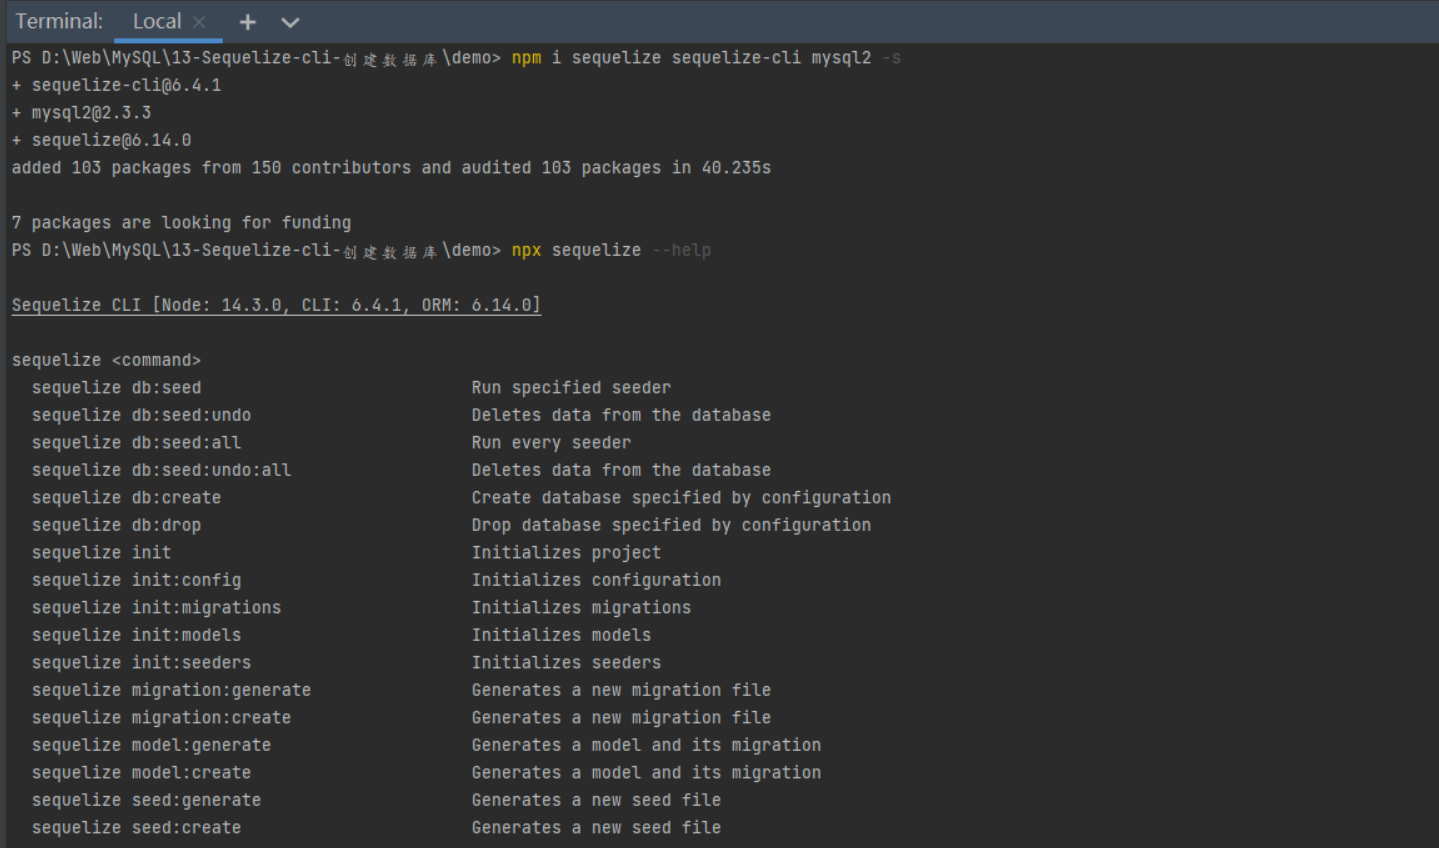The width and height of the screenshot is (1439, 848).
Task: Click 'npm i sequelize sequelize-cli mysql2' command text
Action: pyautogui.click(x=691, y=58)
